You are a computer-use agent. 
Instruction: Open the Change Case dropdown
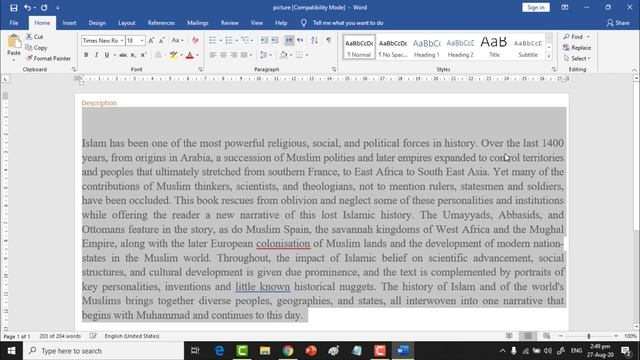click(x=177, y=40)
